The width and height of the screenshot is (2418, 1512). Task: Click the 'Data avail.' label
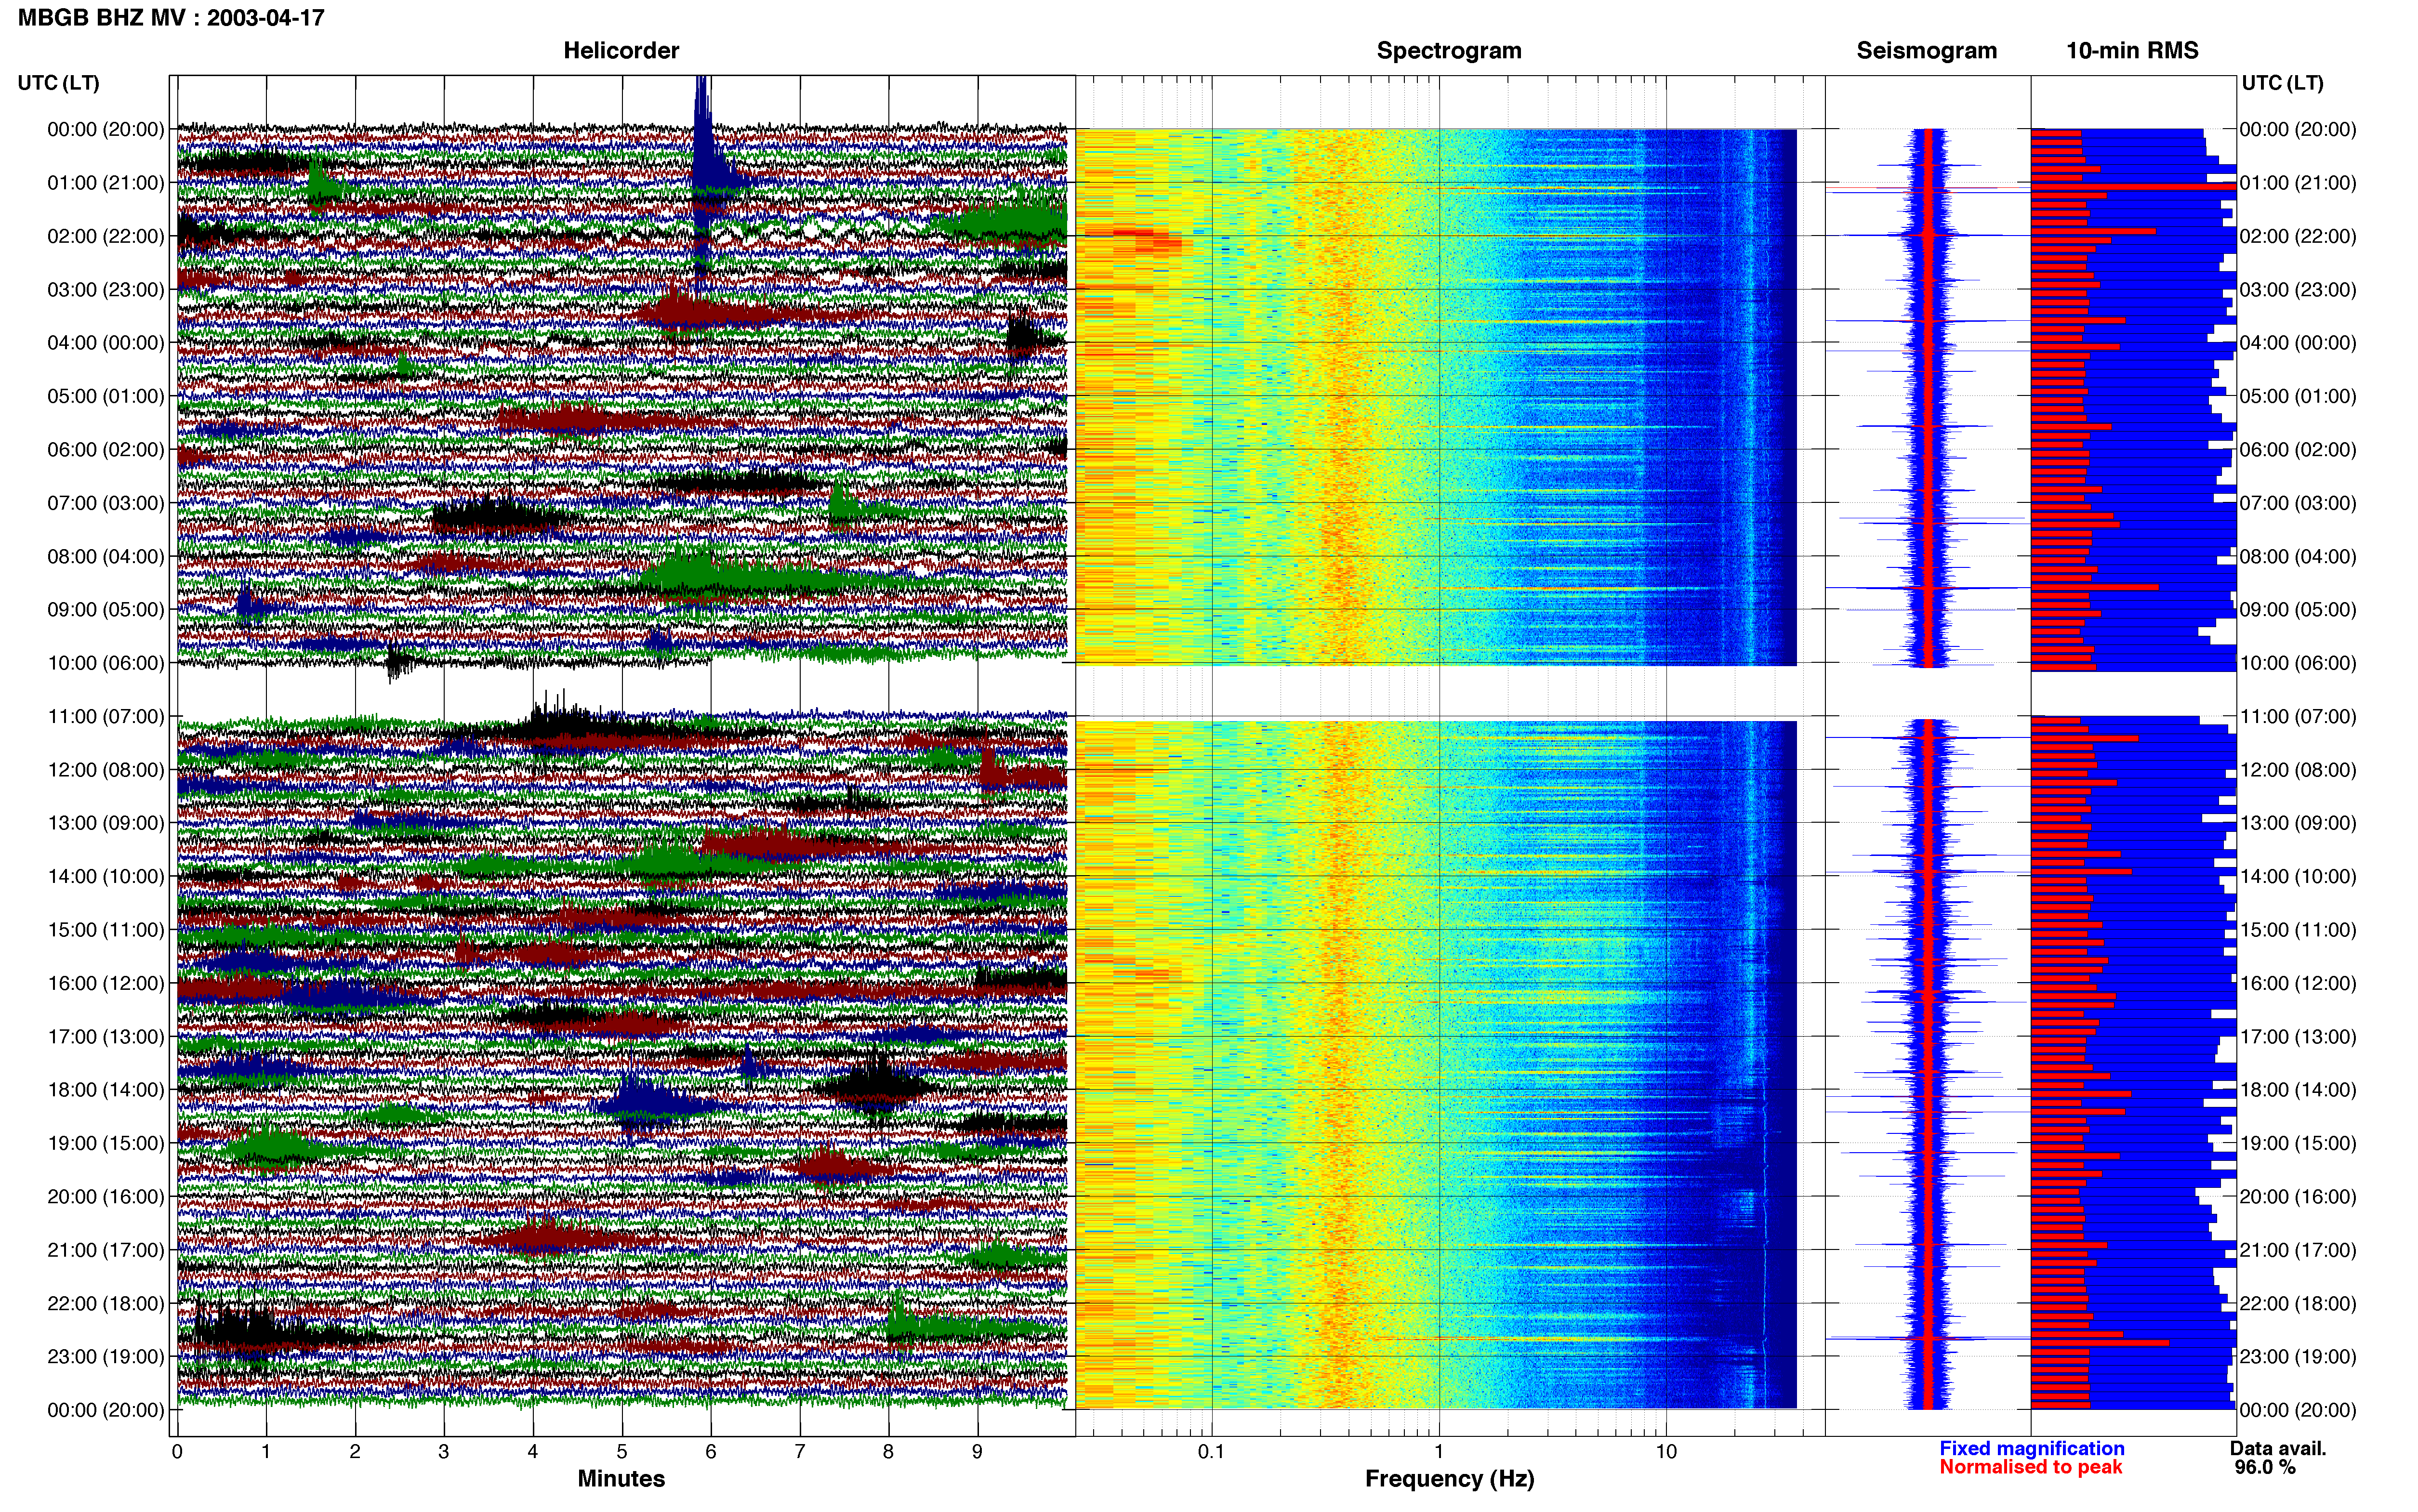(2278, 1448)
